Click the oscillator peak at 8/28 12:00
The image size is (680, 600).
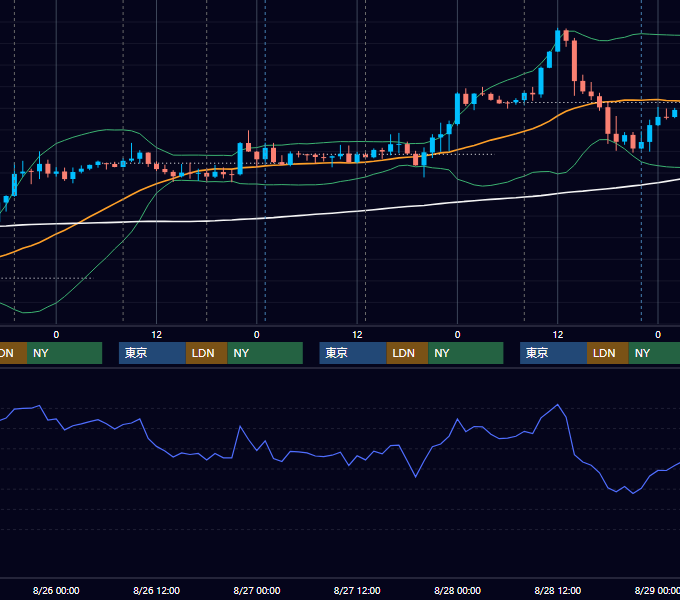pyautogui.click(x=558, y=405)
